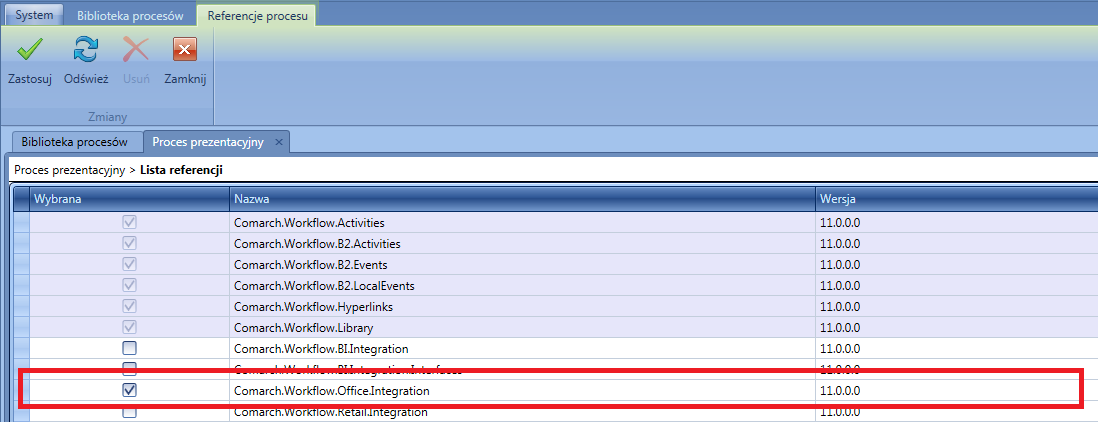Image resolution: width=1098 pixels, height=422 pixels.
Task: Check the box for Comarch.Workflow.BI.Integration
Action: pyautogui.click(x=130, y=348)
